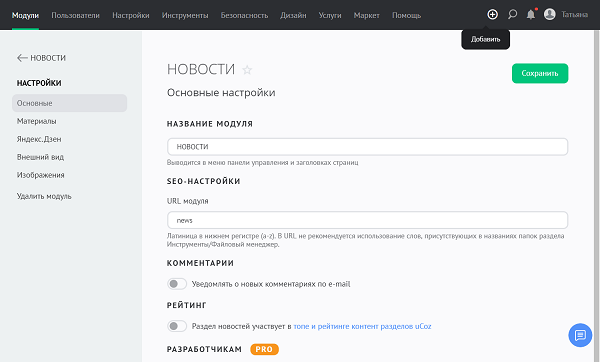Select Яндекс.Дзен in the sidebar
The width and height of the screenshot is (600, 362).
[x=39, y=139]
